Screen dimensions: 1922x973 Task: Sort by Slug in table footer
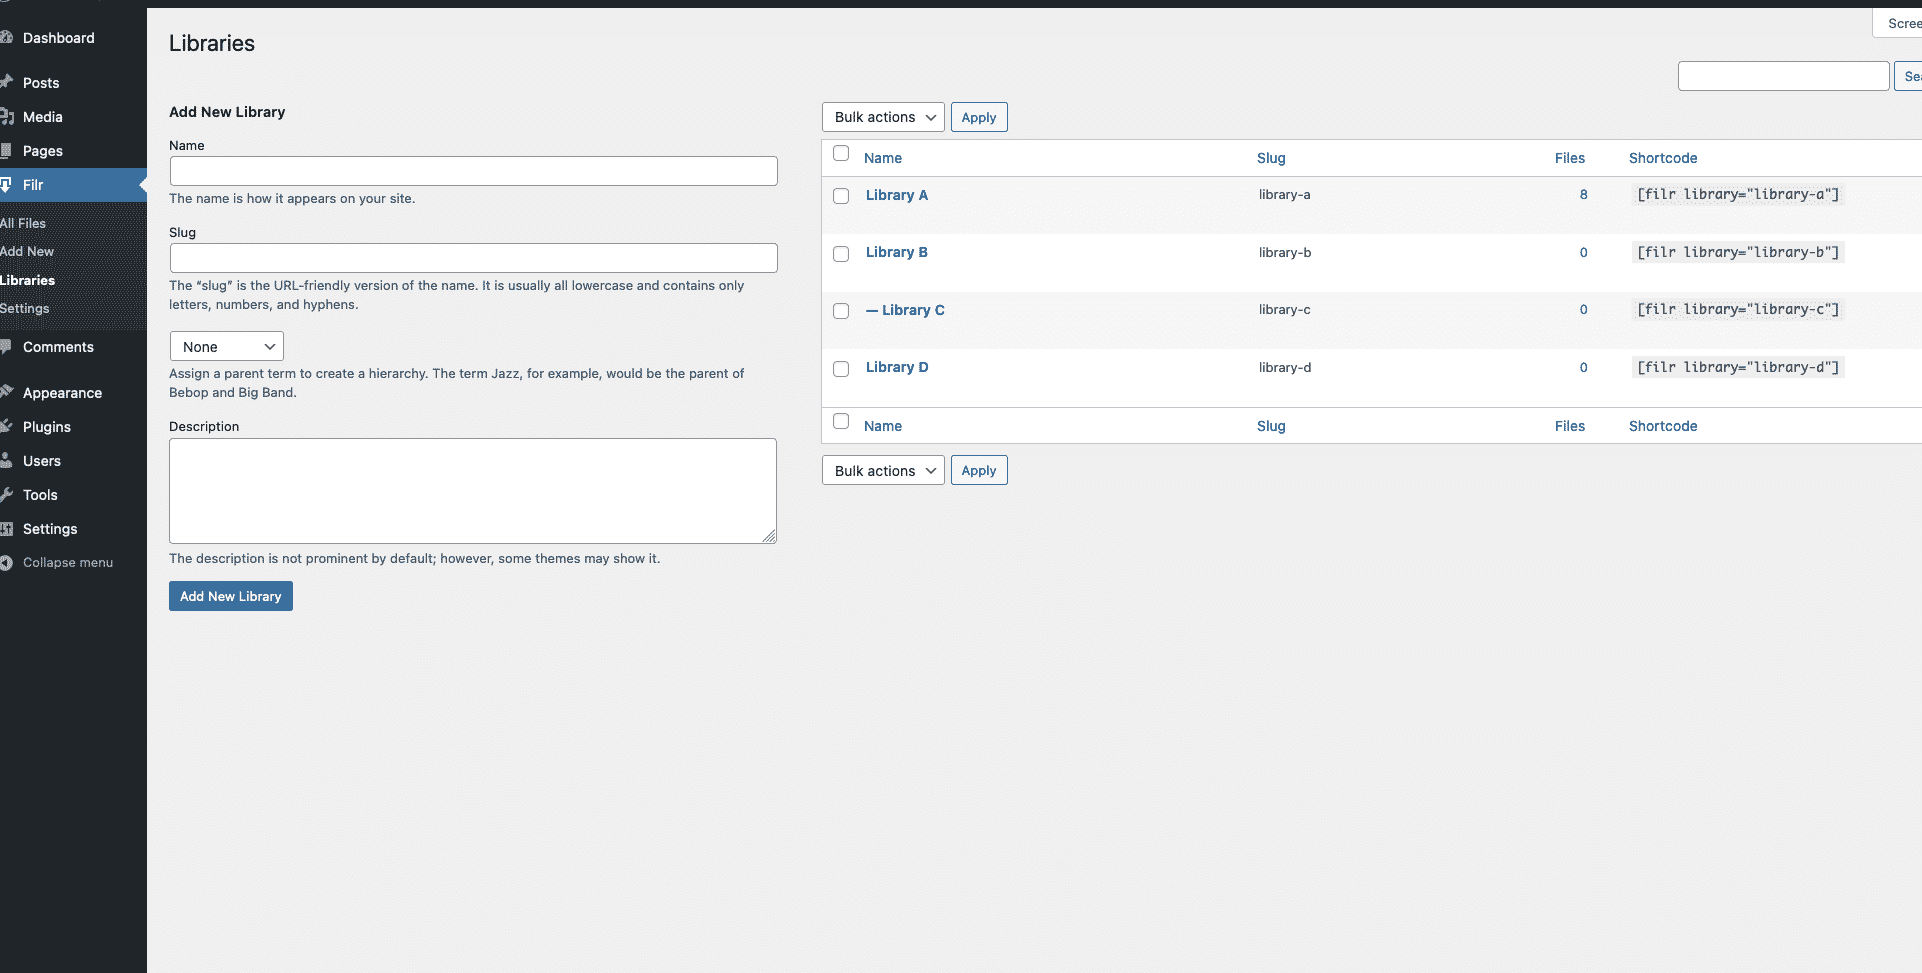tap(1271, 426)
